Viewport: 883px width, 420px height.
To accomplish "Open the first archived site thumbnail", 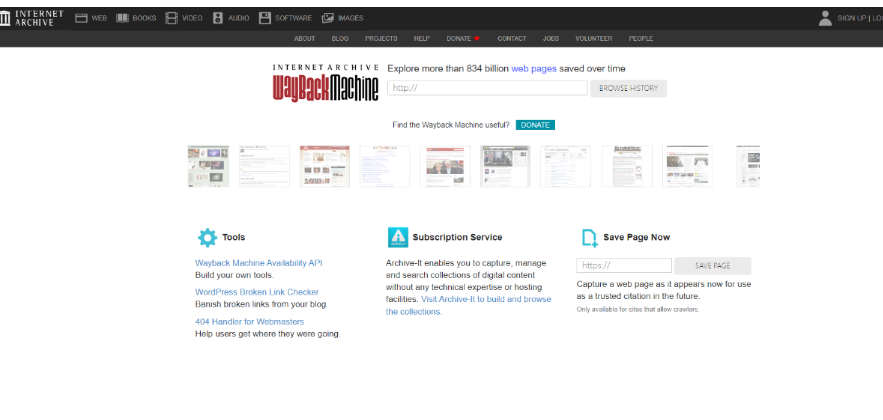I will pyautogui.click(x=208, y=166).
